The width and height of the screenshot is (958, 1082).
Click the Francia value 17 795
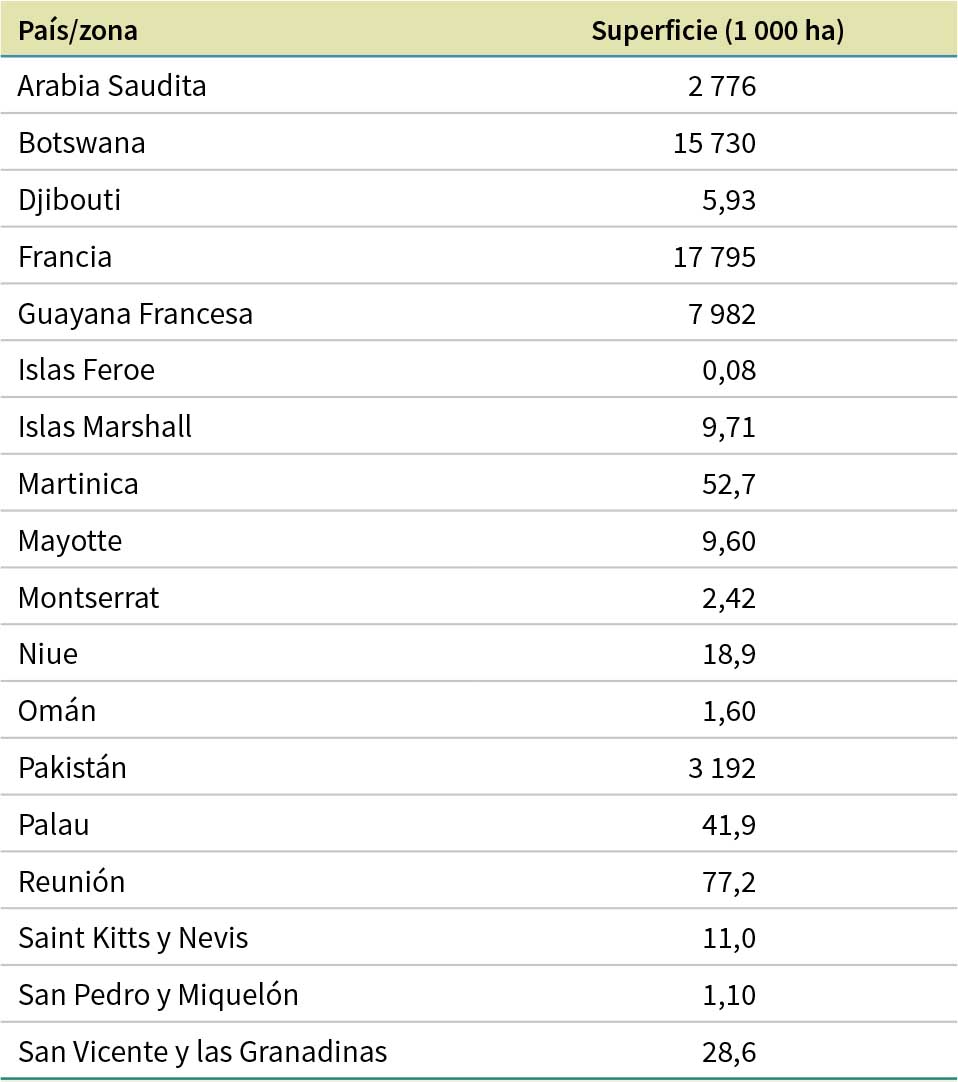pos(714,257)
